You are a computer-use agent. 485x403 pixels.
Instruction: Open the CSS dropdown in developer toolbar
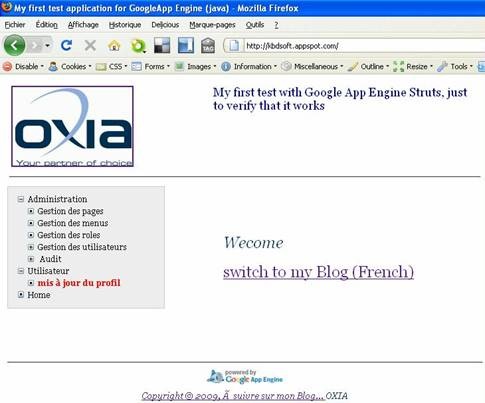(111, 66)
